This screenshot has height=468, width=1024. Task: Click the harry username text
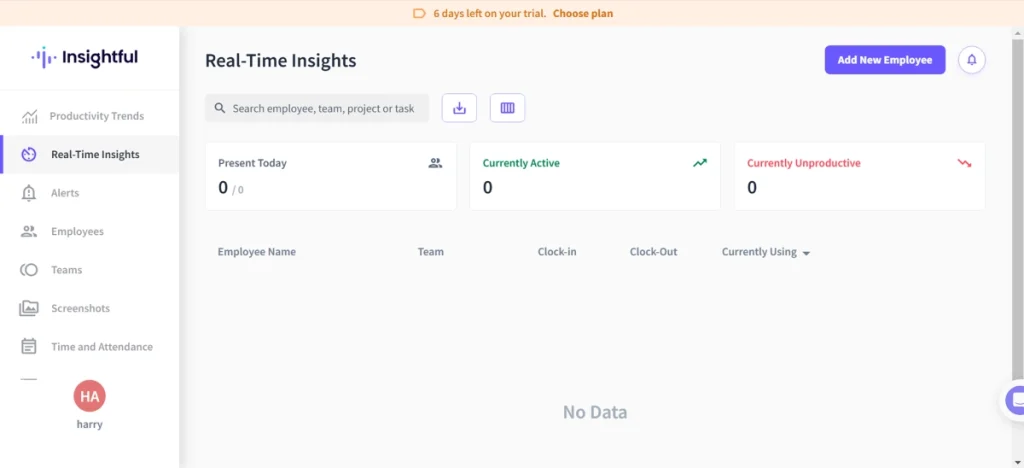(89, 424)
